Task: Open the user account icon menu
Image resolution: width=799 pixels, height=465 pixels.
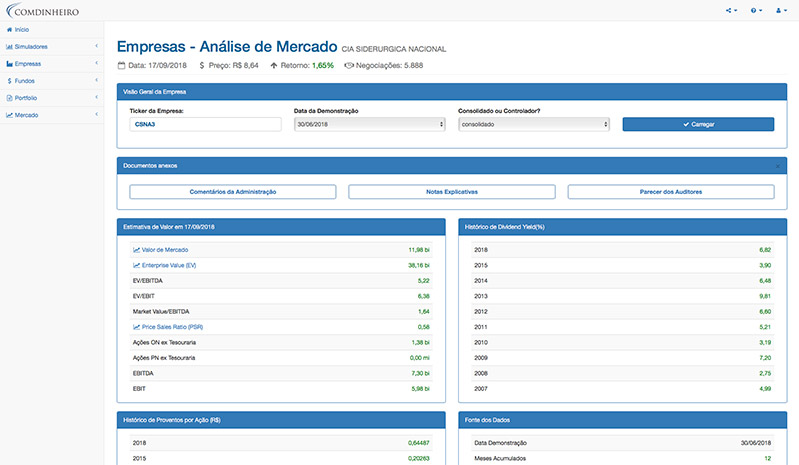Action: 781,10
